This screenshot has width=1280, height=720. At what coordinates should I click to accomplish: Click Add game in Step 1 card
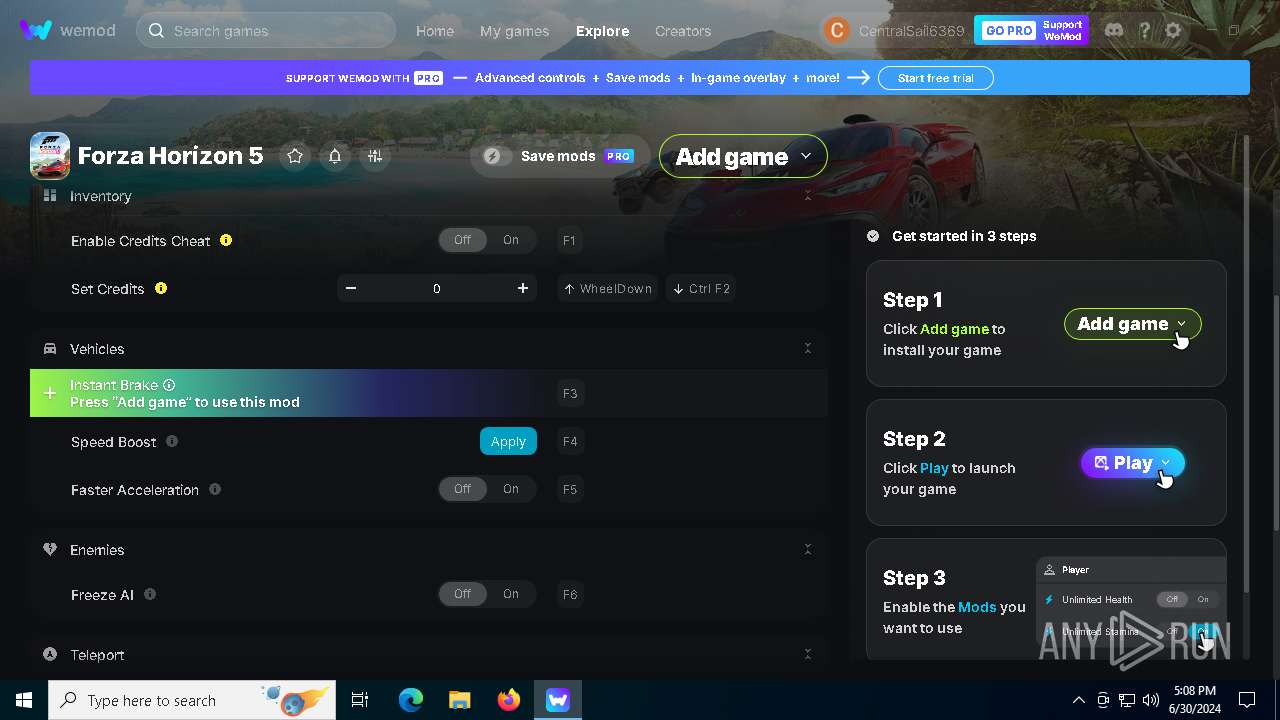click(x=1132, y=324)
